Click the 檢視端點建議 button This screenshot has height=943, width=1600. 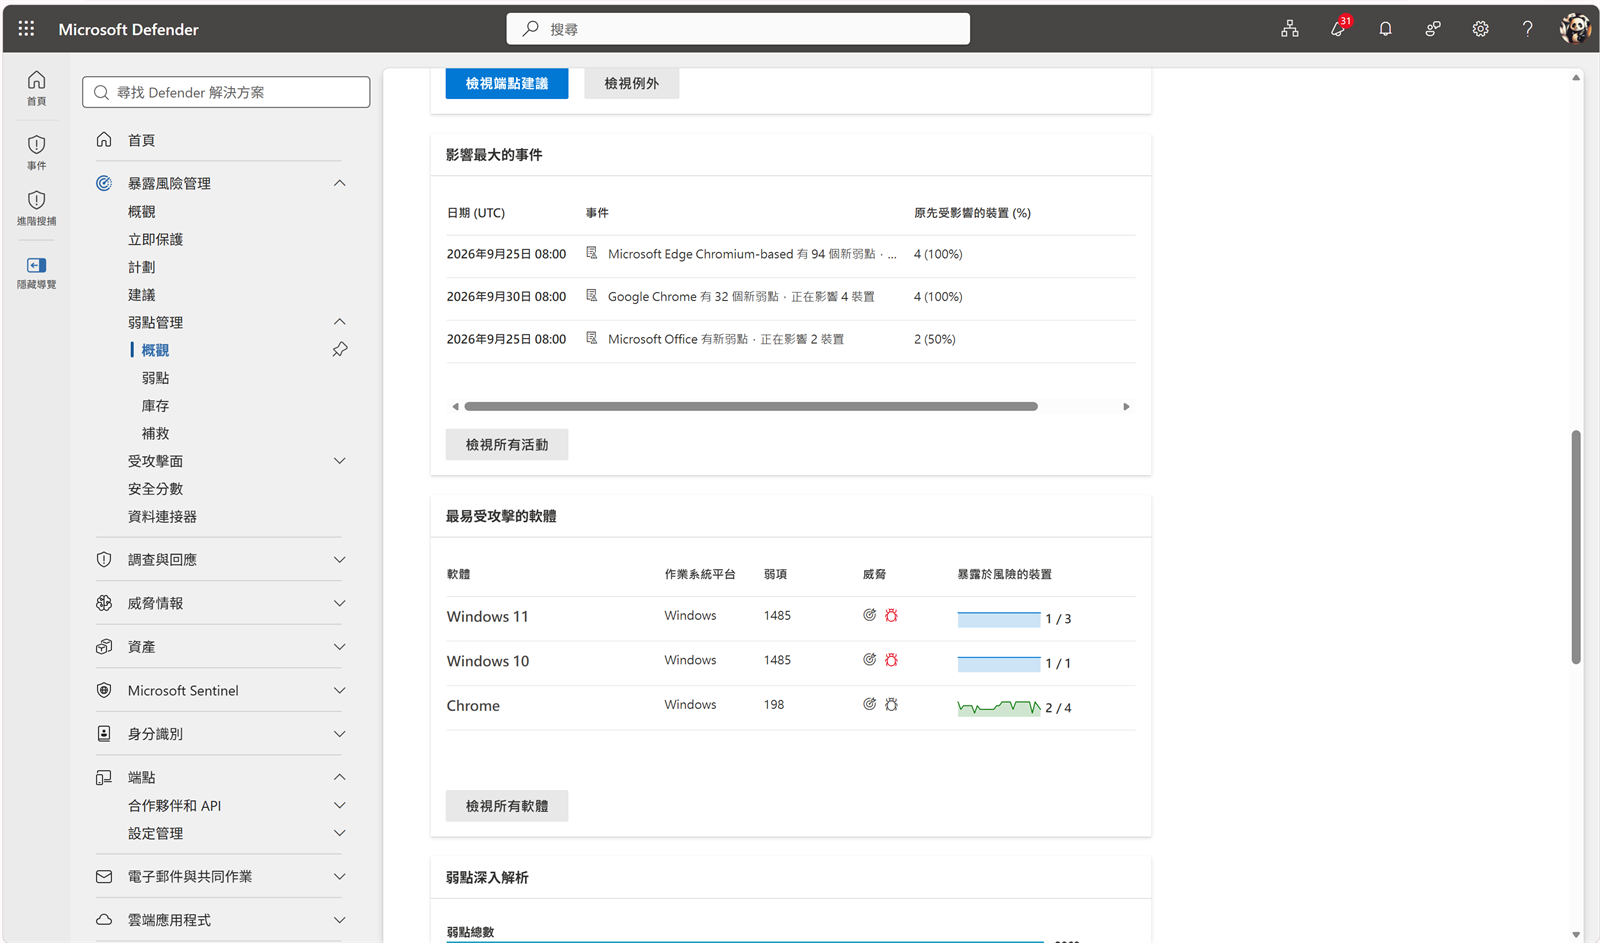click(507, 84)
